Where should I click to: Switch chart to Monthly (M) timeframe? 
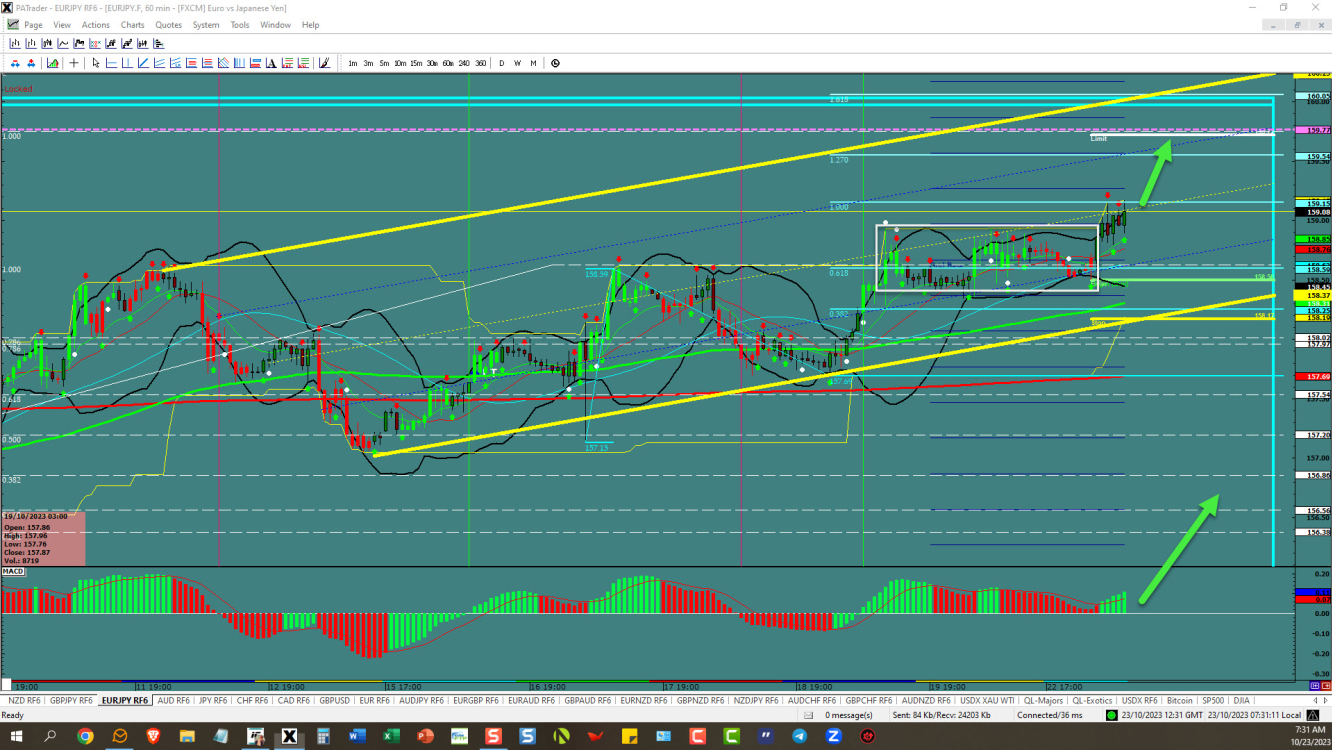[533, 63]
